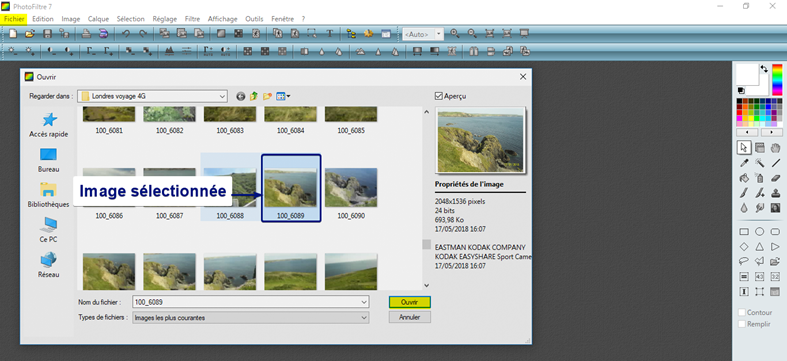
Task: Choose the Lasso selection shape
Action: tap(744, 261)
